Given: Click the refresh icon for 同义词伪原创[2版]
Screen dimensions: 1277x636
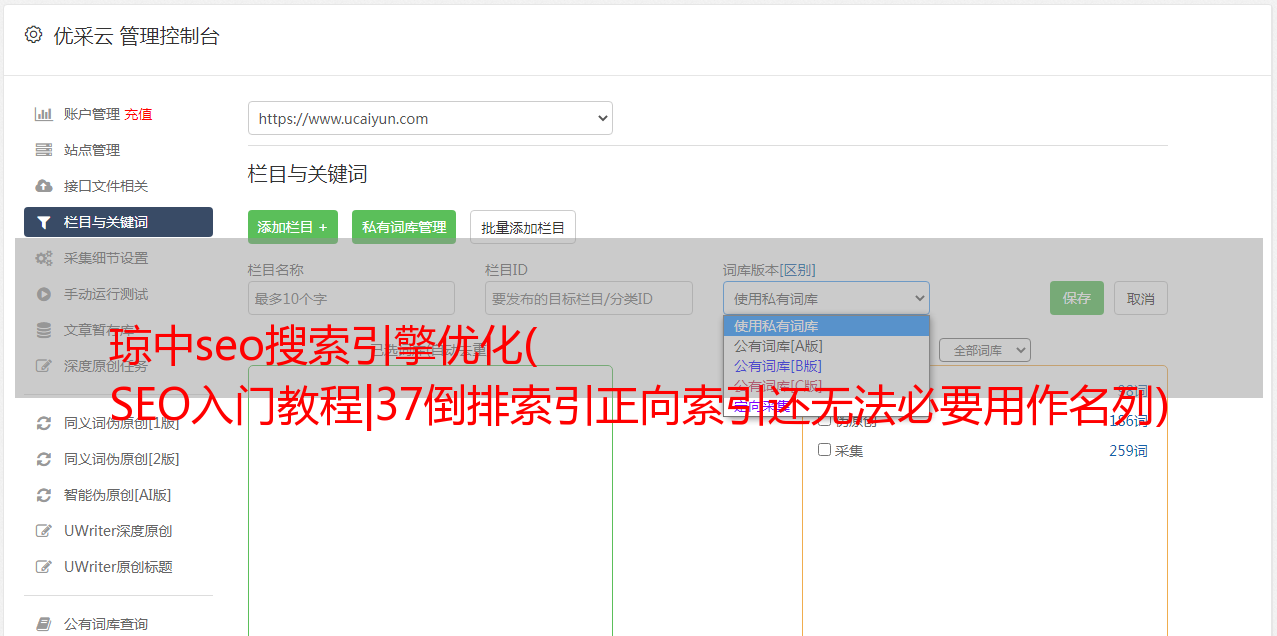Looking at the screenshot, I should 43,459.
